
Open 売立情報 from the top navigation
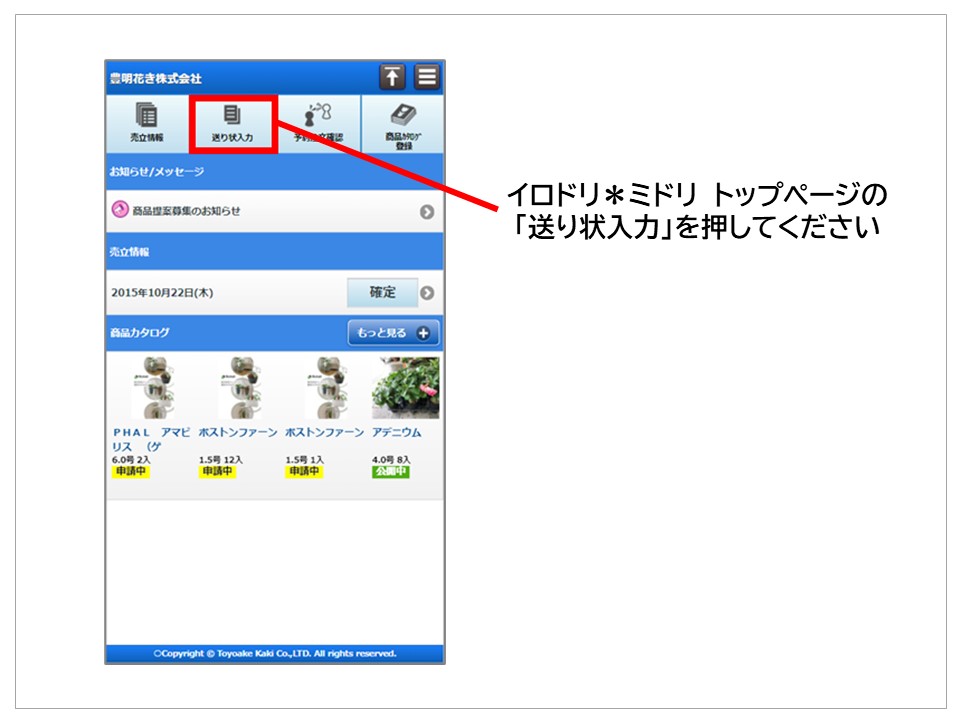coord(146,123)
